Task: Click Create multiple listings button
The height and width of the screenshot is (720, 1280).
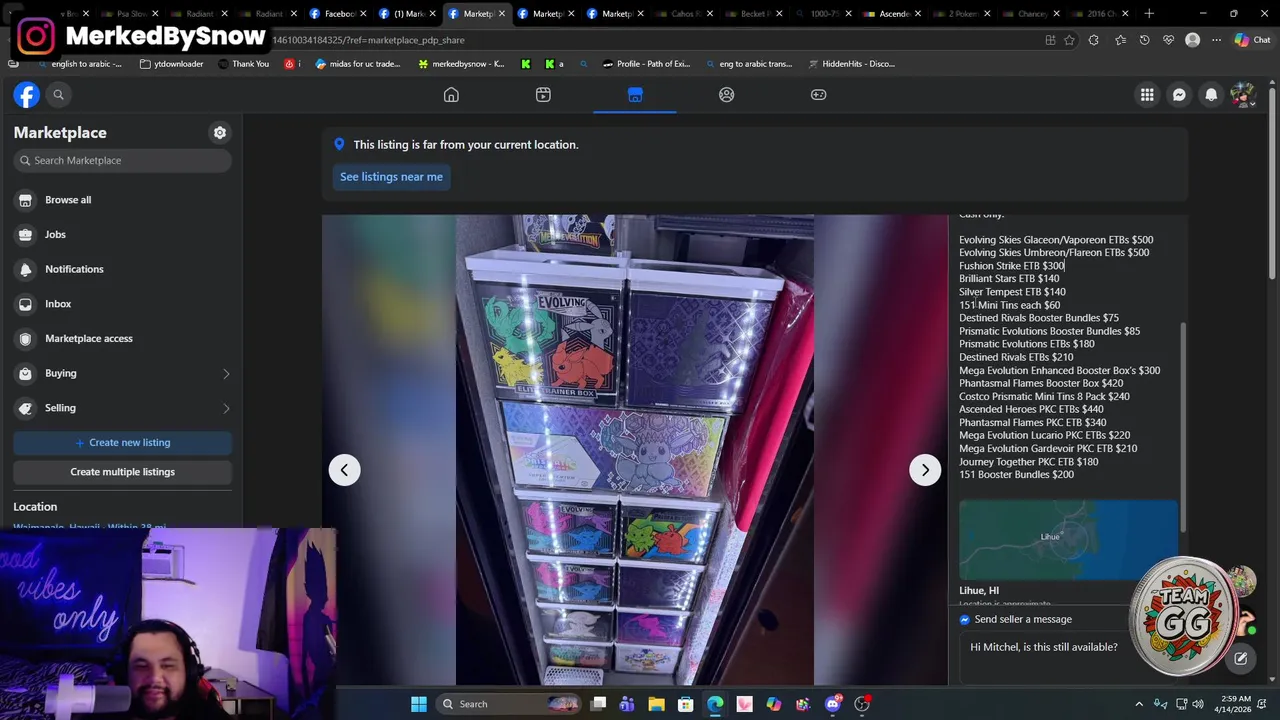Action: coord(122,472)
